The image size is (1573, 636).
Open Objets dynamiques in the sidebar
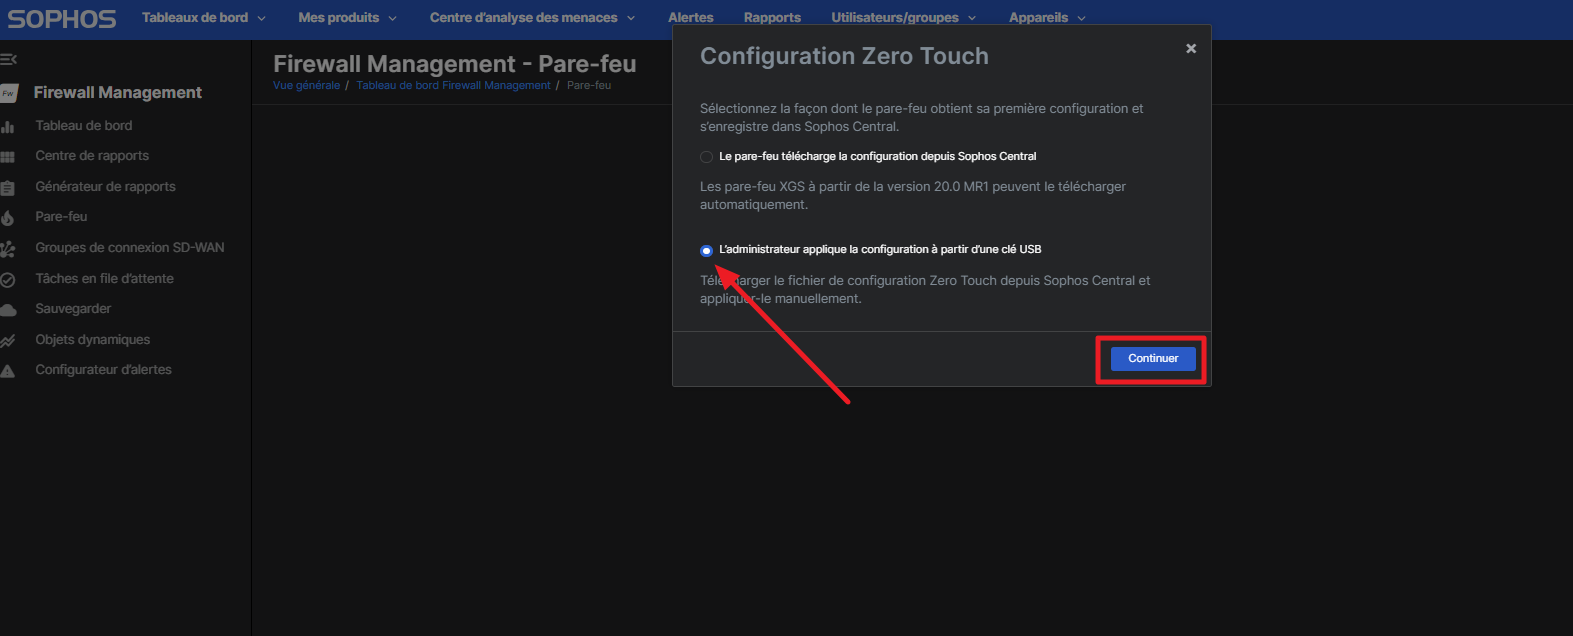(93, 340)
